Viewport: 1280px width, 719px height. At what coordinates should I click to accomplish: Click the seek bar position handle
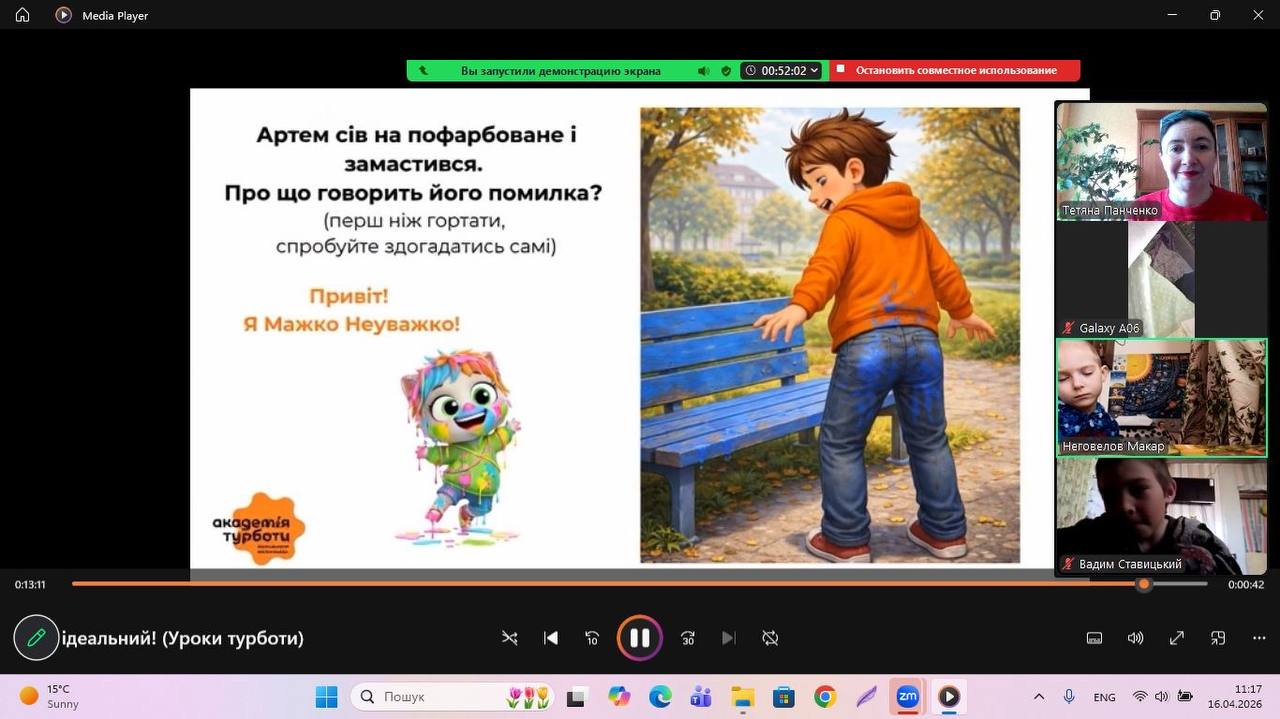click(1144, 584)
